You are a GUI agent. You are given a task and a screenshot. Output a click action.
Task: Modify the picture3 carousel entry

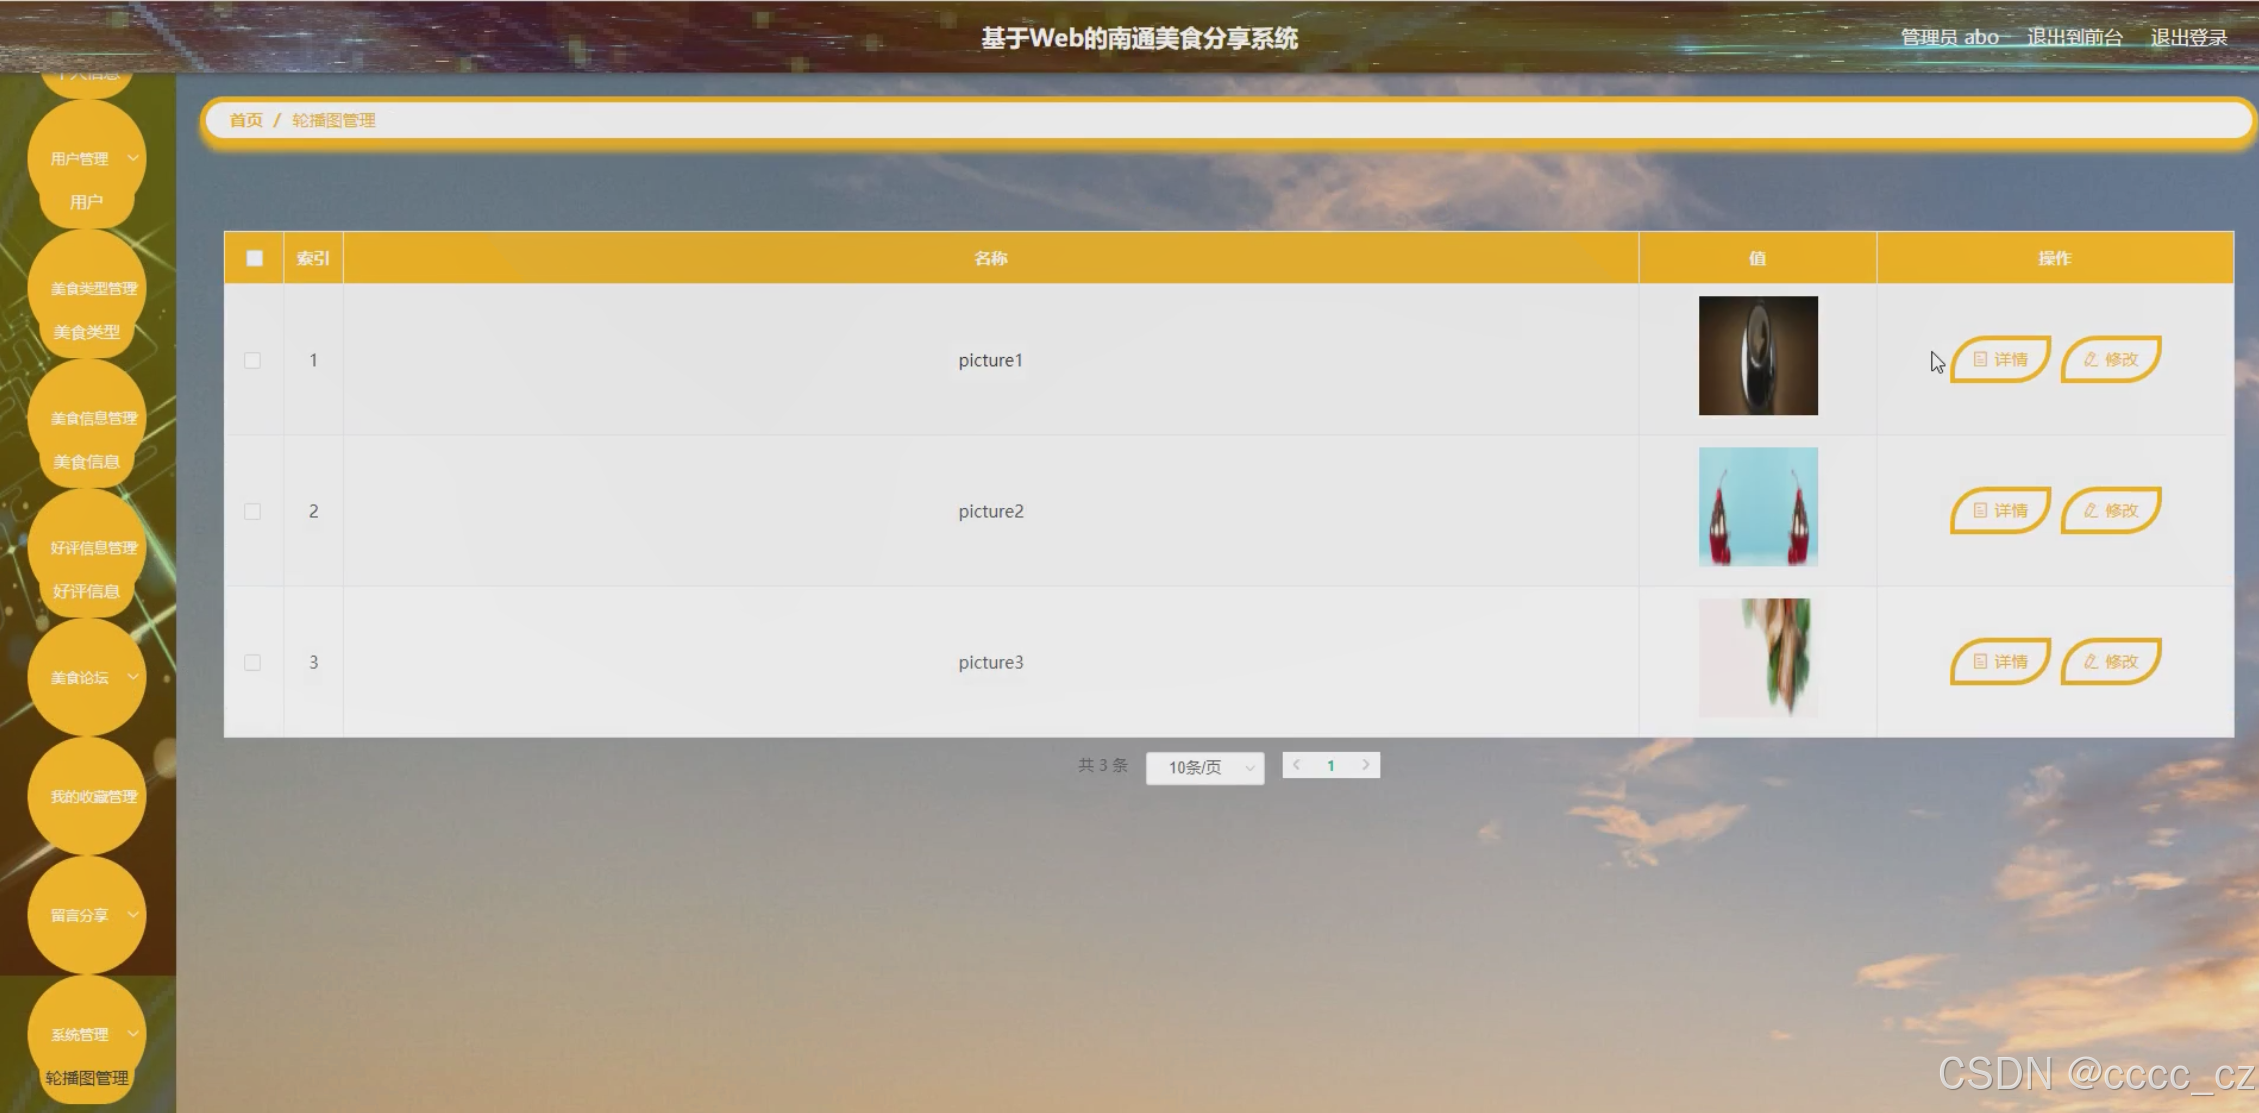coord(2110,661)
